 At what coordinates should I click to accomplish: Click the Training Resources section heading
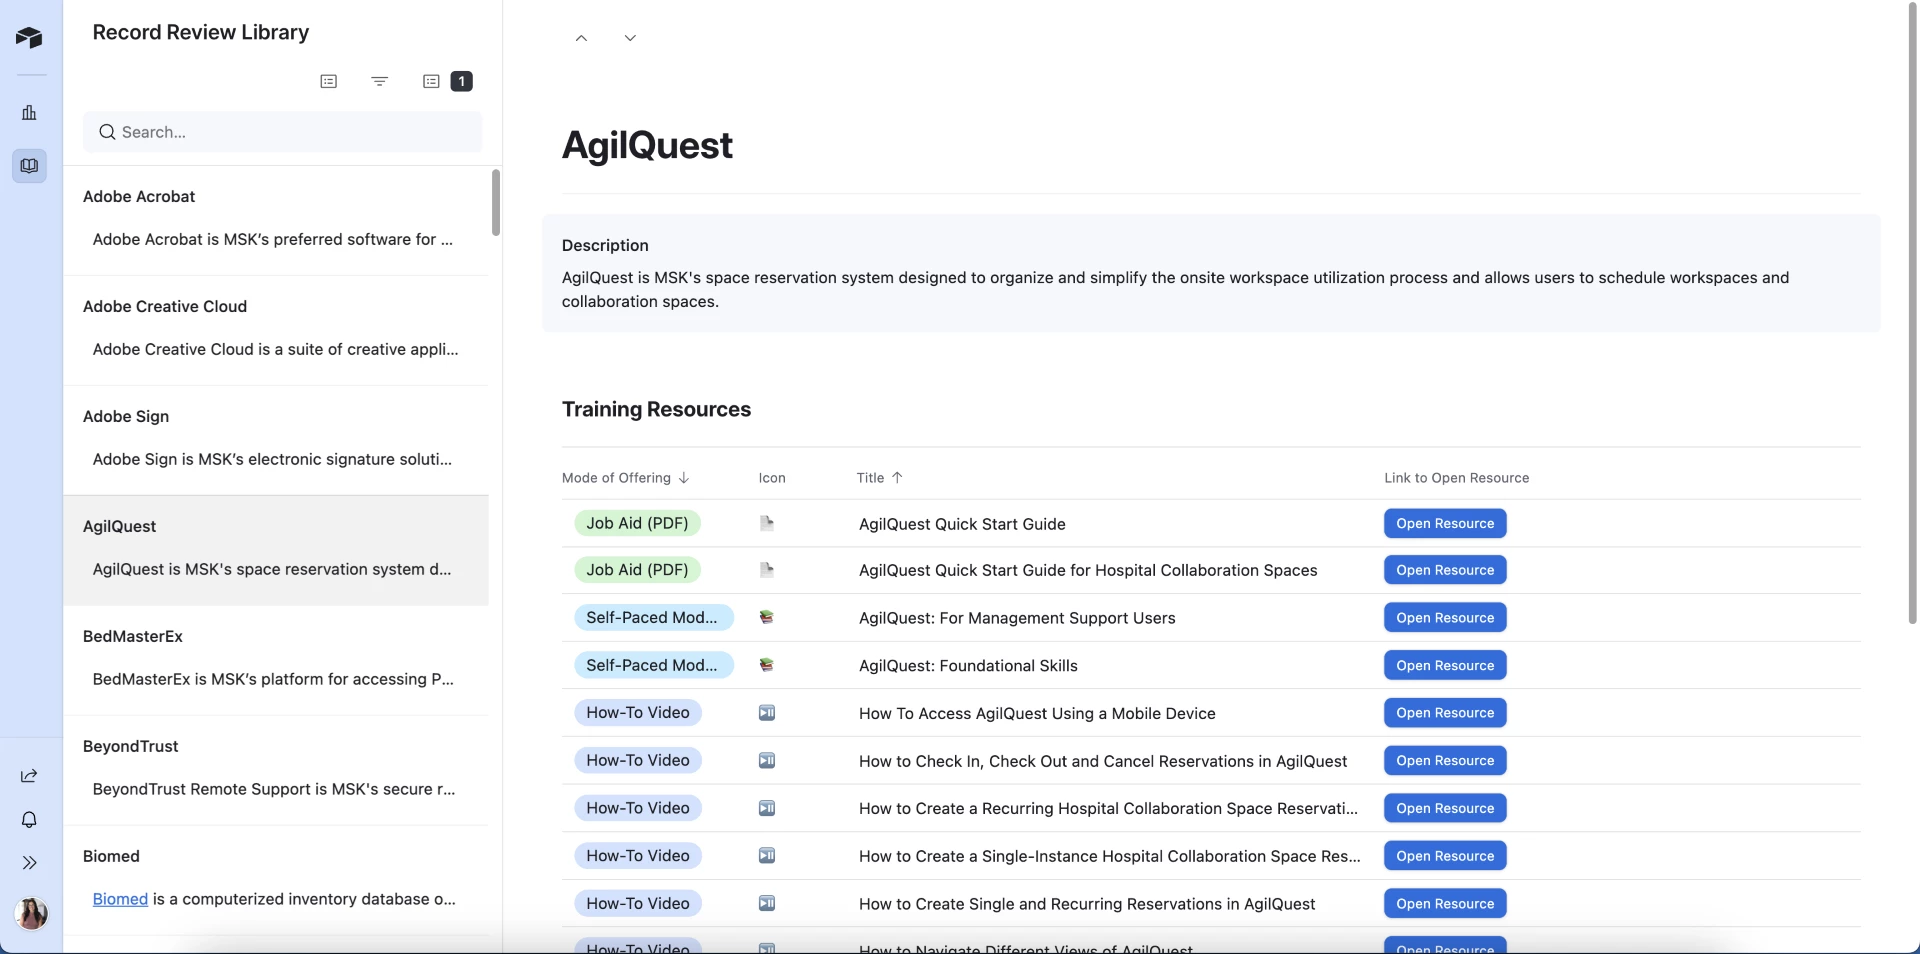click(656, 409)
